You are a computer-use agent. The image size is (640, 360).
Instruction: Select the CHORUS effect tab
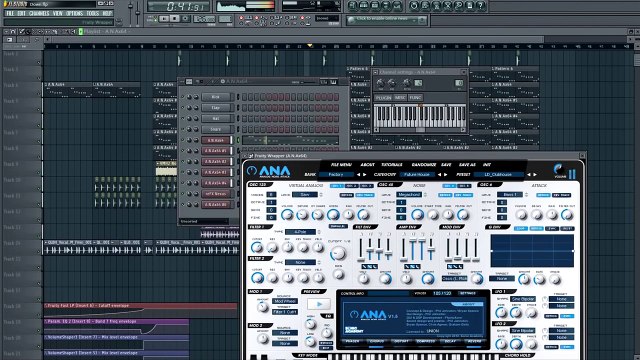(x=376, y=341)
